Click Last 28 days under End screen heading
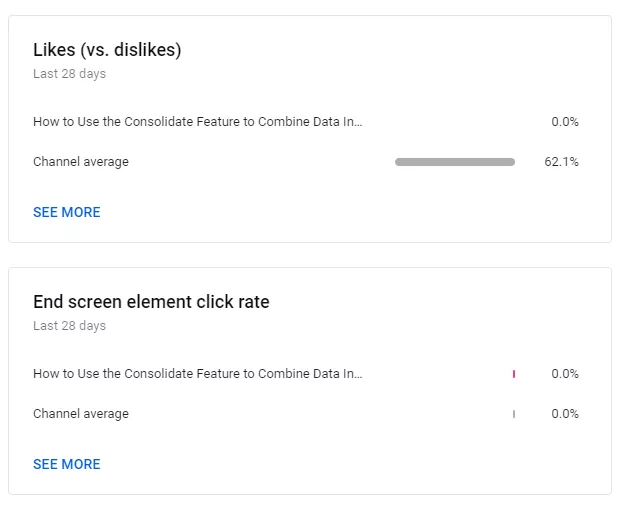The width and height of the screenshot is (623, 510). pyautogui.click(x=69, y=326)
